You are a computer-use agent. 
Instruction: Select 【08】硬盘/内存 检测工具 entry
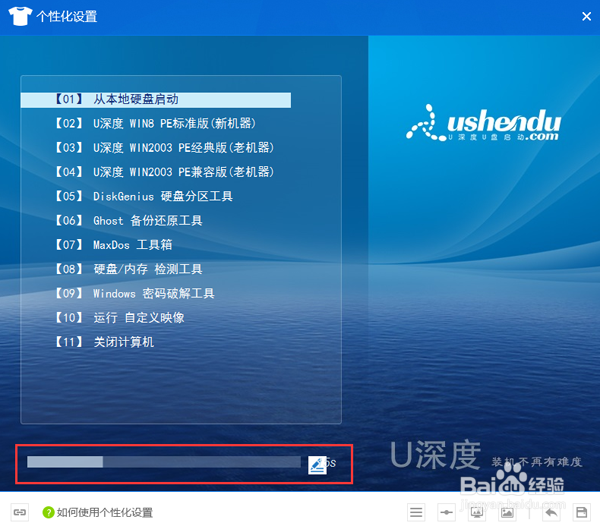click(x=129, y=269)
